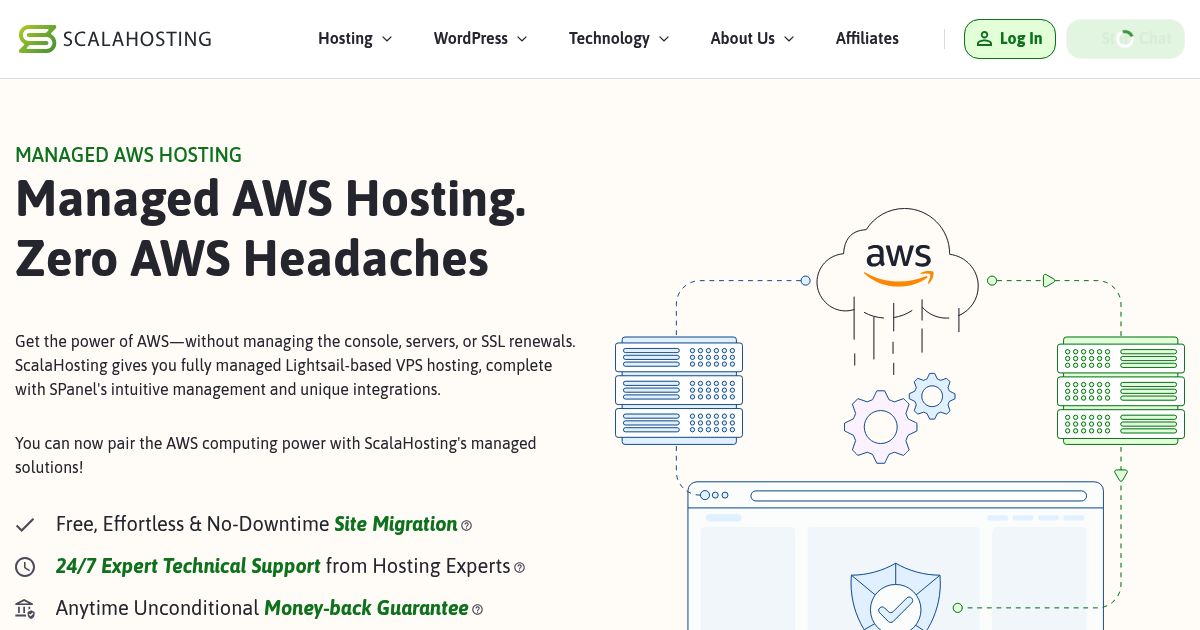Click the checkmark icon beside Site Migration
The image size is (1200, 630).
click(25, 524)
